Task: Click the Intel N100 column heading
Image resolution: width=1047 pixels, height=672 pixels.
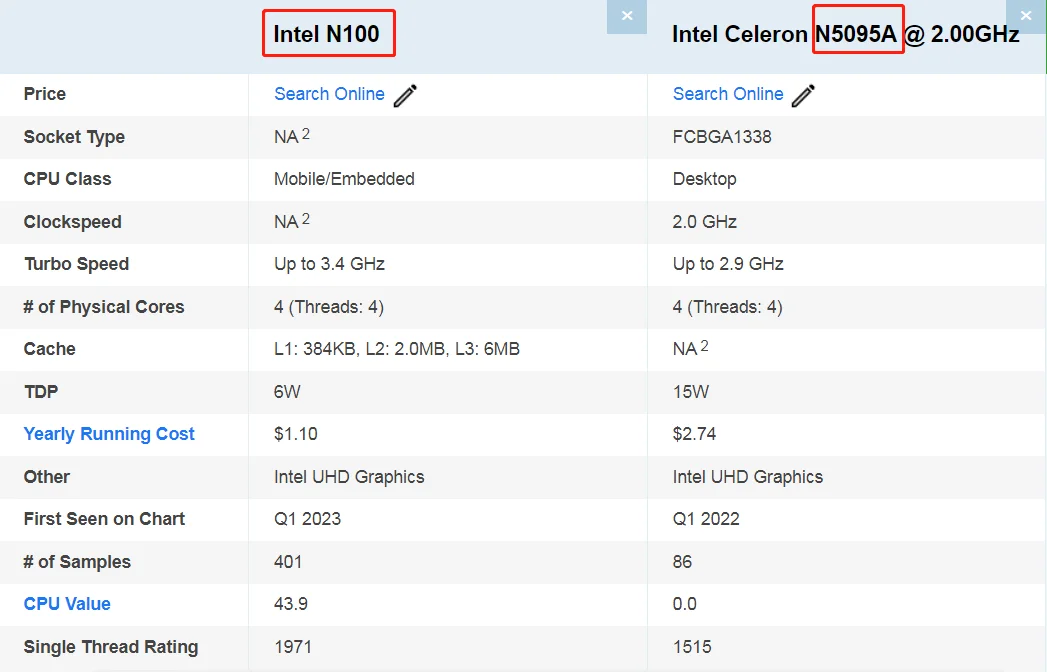Action: click(327, 34)
